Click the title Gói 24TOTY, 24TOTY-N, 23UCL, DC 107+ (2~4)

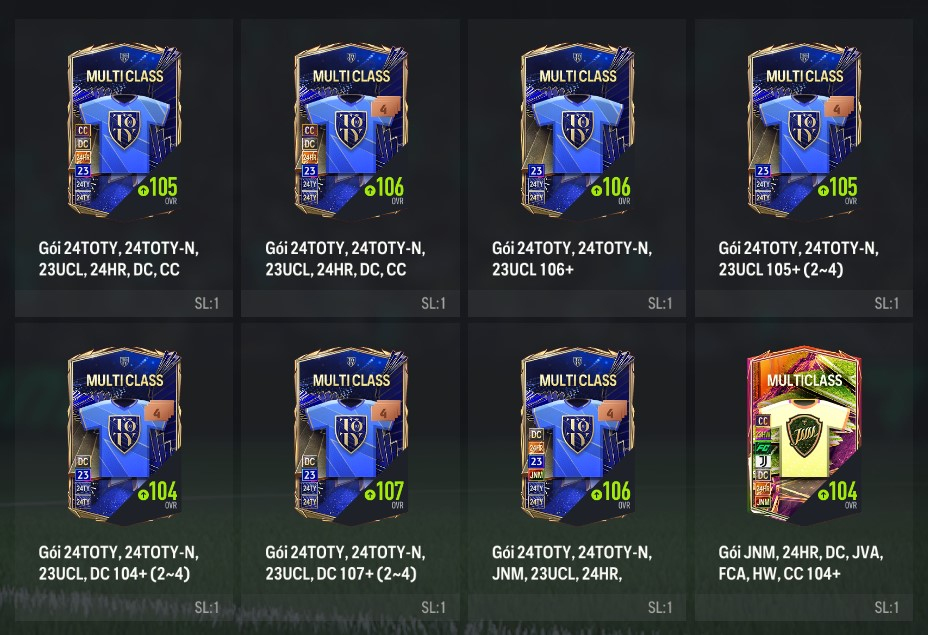coord(345,563)
